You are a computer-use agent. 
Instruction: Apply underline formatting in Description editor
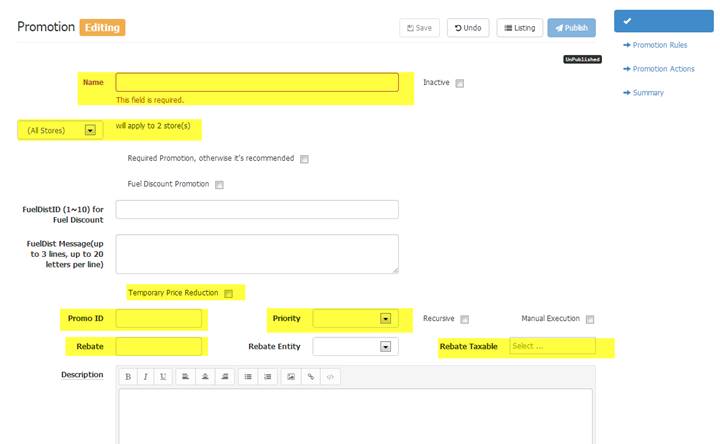pyautogui.click(x=162, y=377)
